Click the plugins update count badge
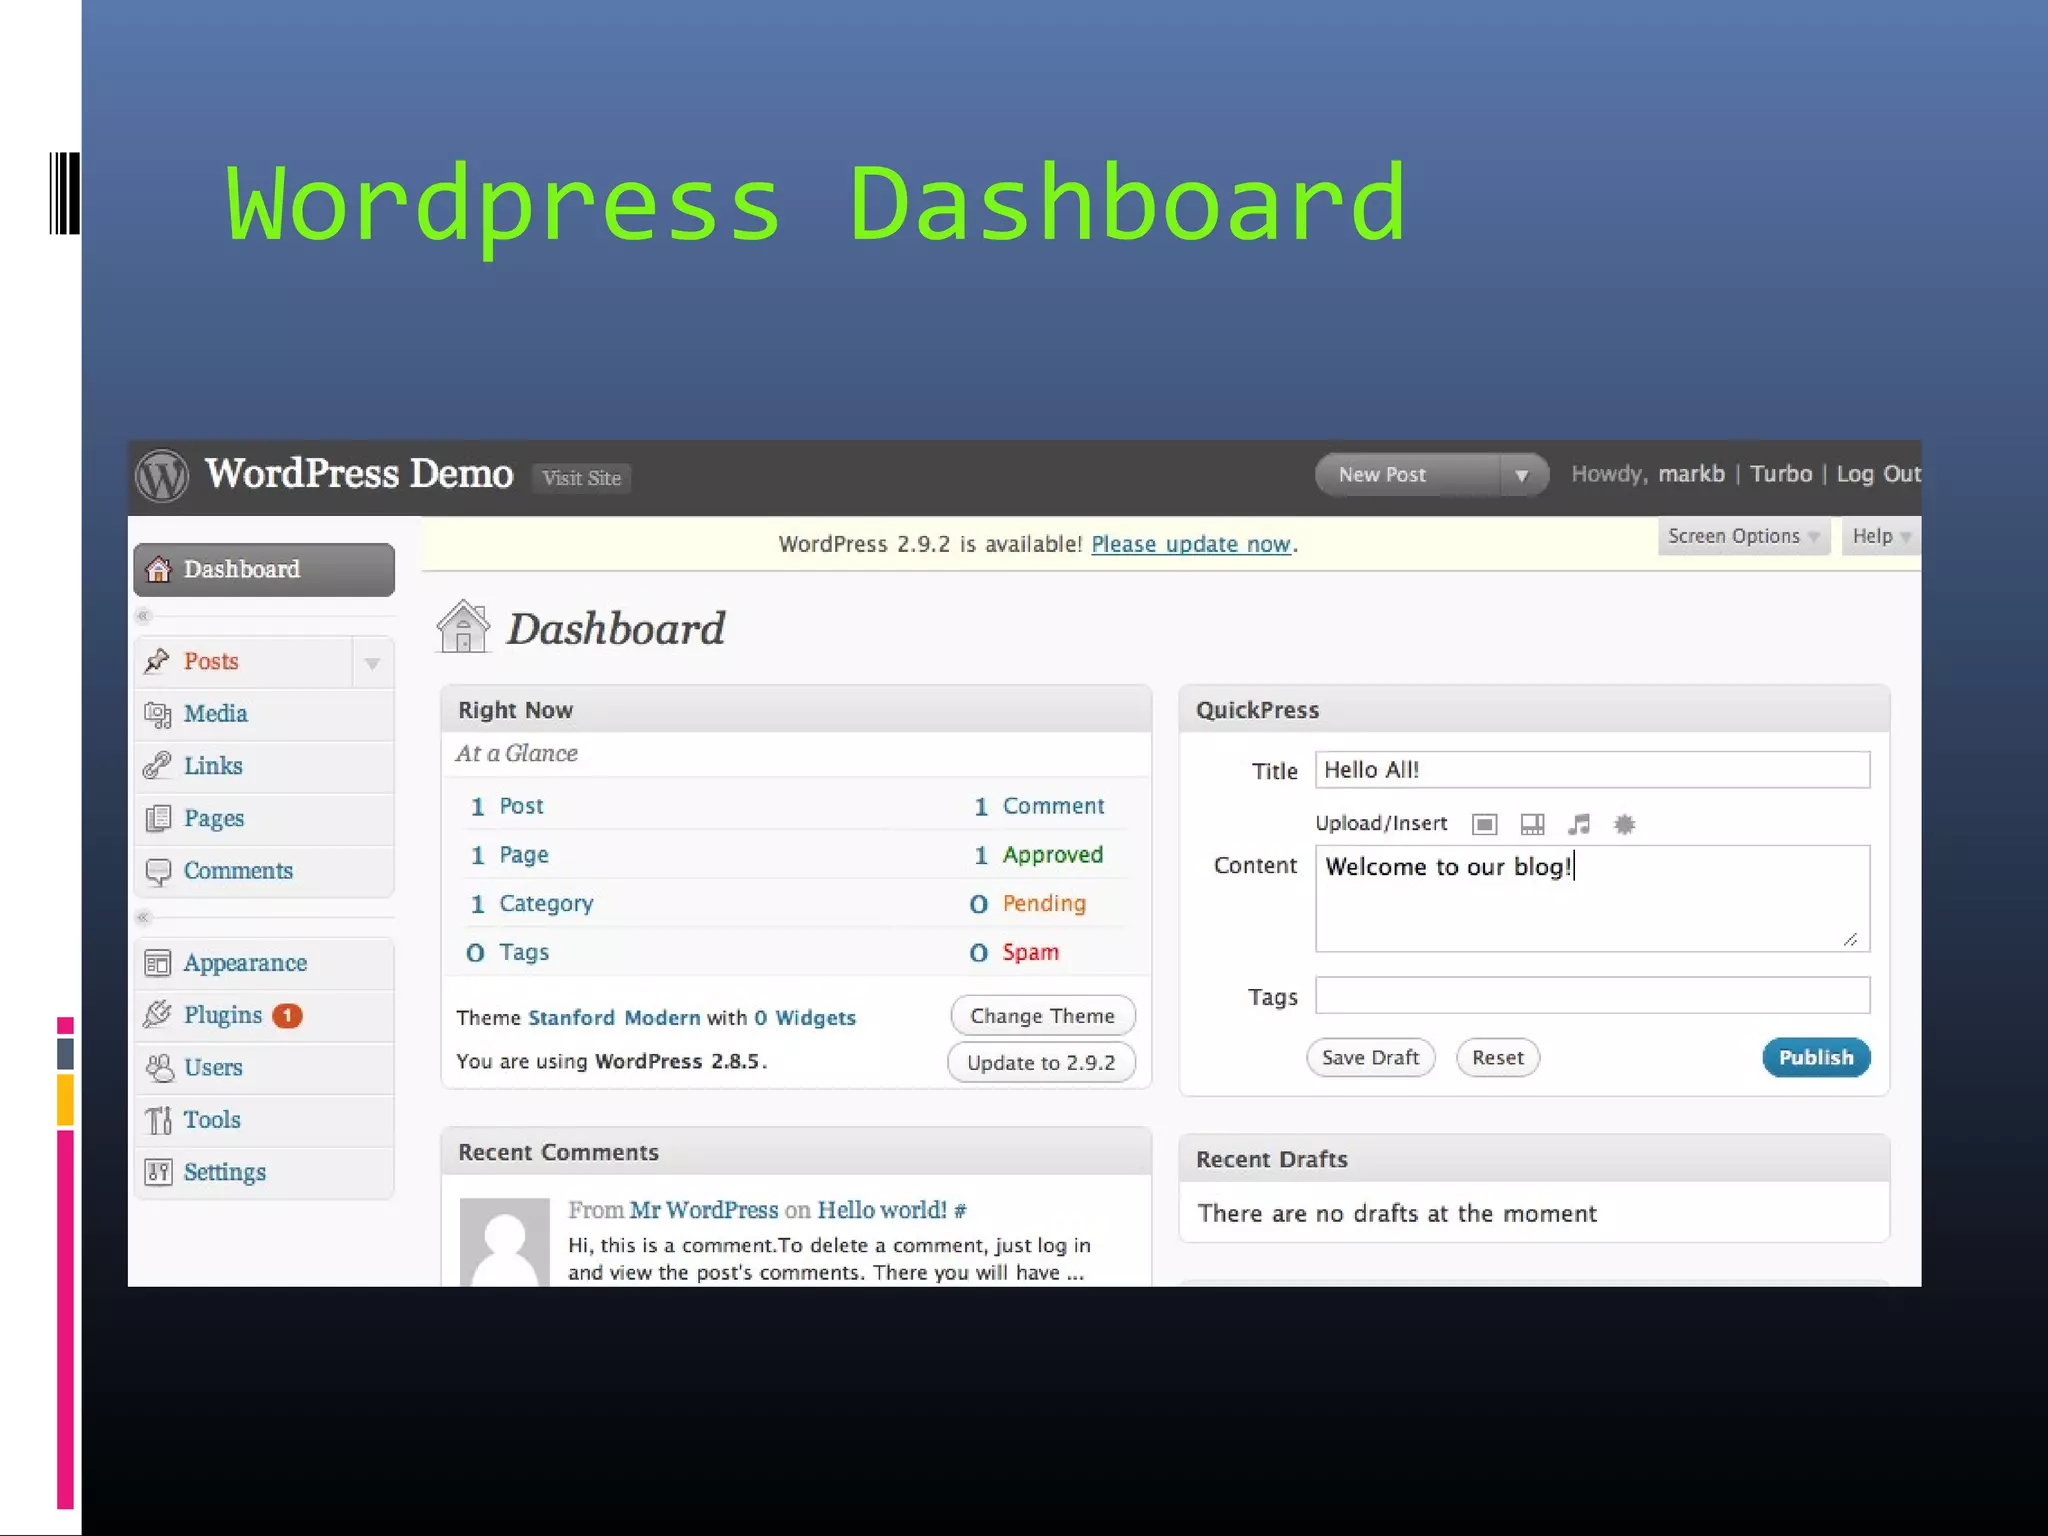Screen dimensions: 2048x1536 tap(287, 1016)
